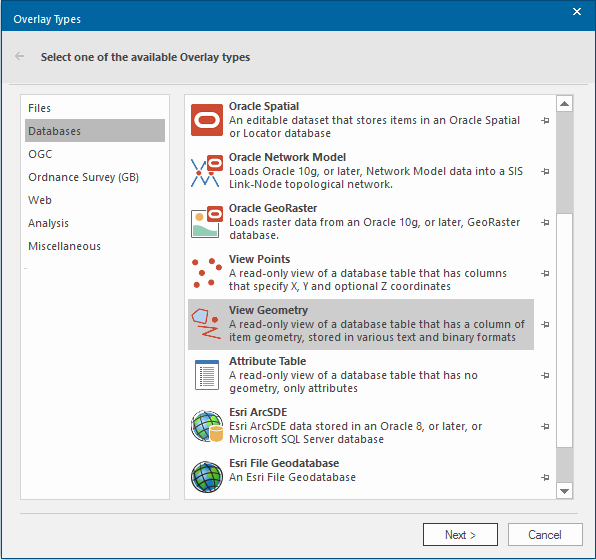Pin the View Points overlay type
Viewport: 596px width, 560px height.
(x=545, y=273)
